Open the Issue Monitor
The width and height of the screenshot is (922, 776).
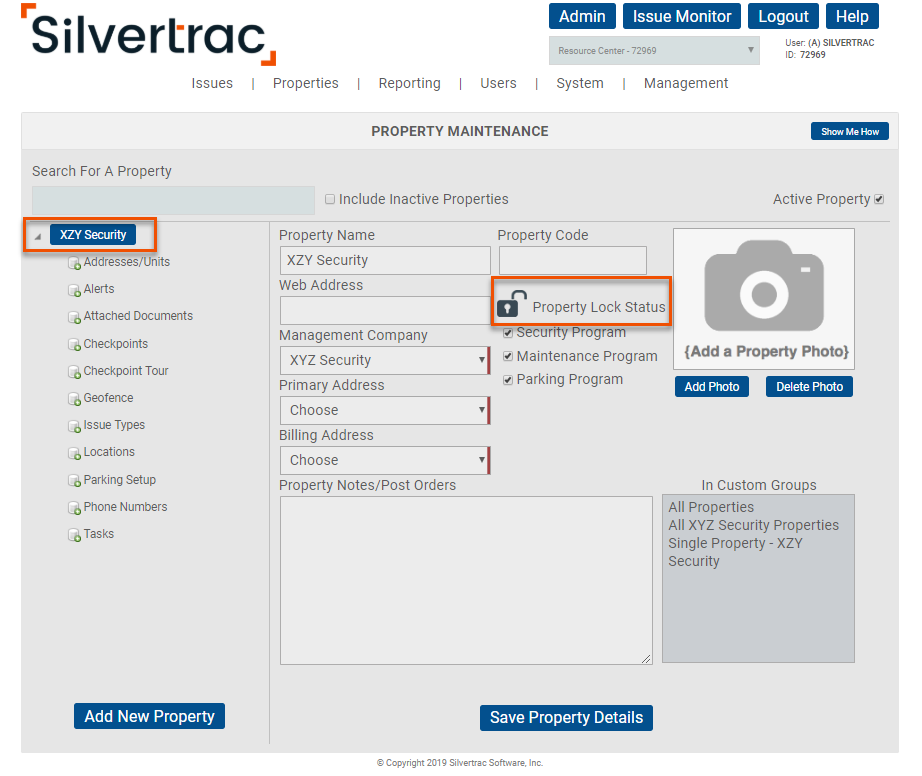coord(682,16)
